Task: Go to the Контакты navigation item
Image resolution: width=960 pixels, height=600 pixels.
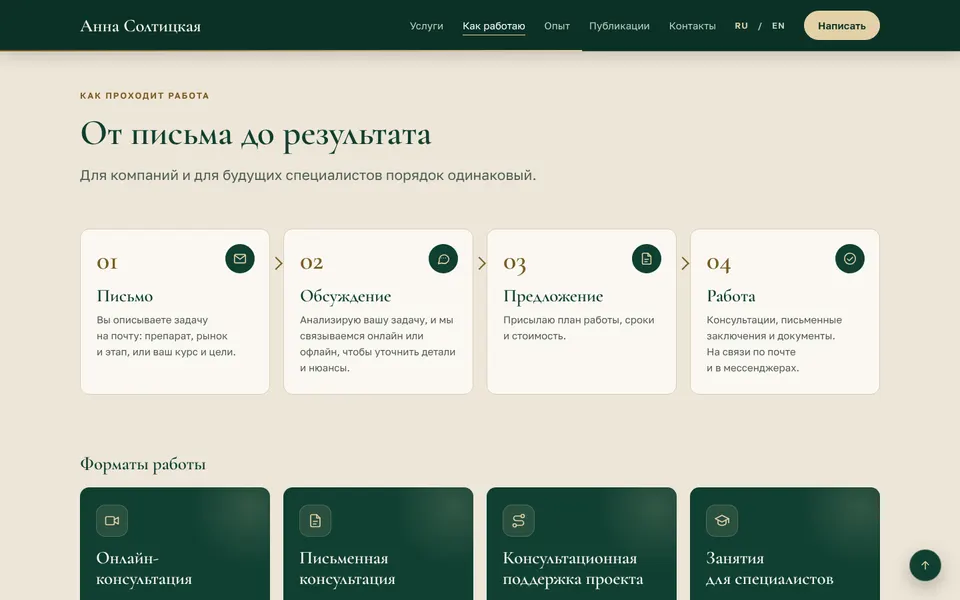Action: (692, 26)
